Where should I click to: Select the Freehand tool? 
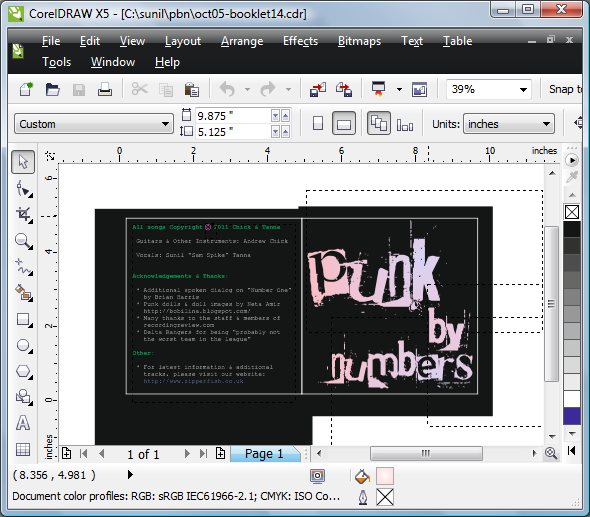pos(24,267)
